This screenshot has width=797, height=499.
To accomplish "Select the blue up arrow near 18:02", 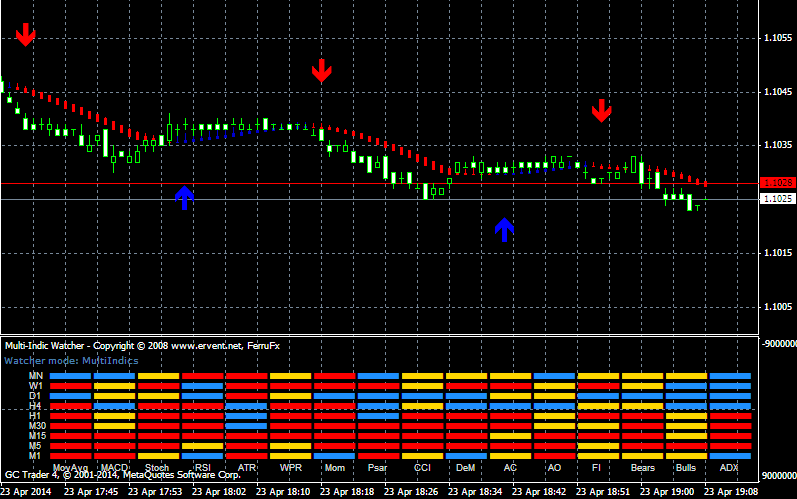I will [x=184, y=197].
